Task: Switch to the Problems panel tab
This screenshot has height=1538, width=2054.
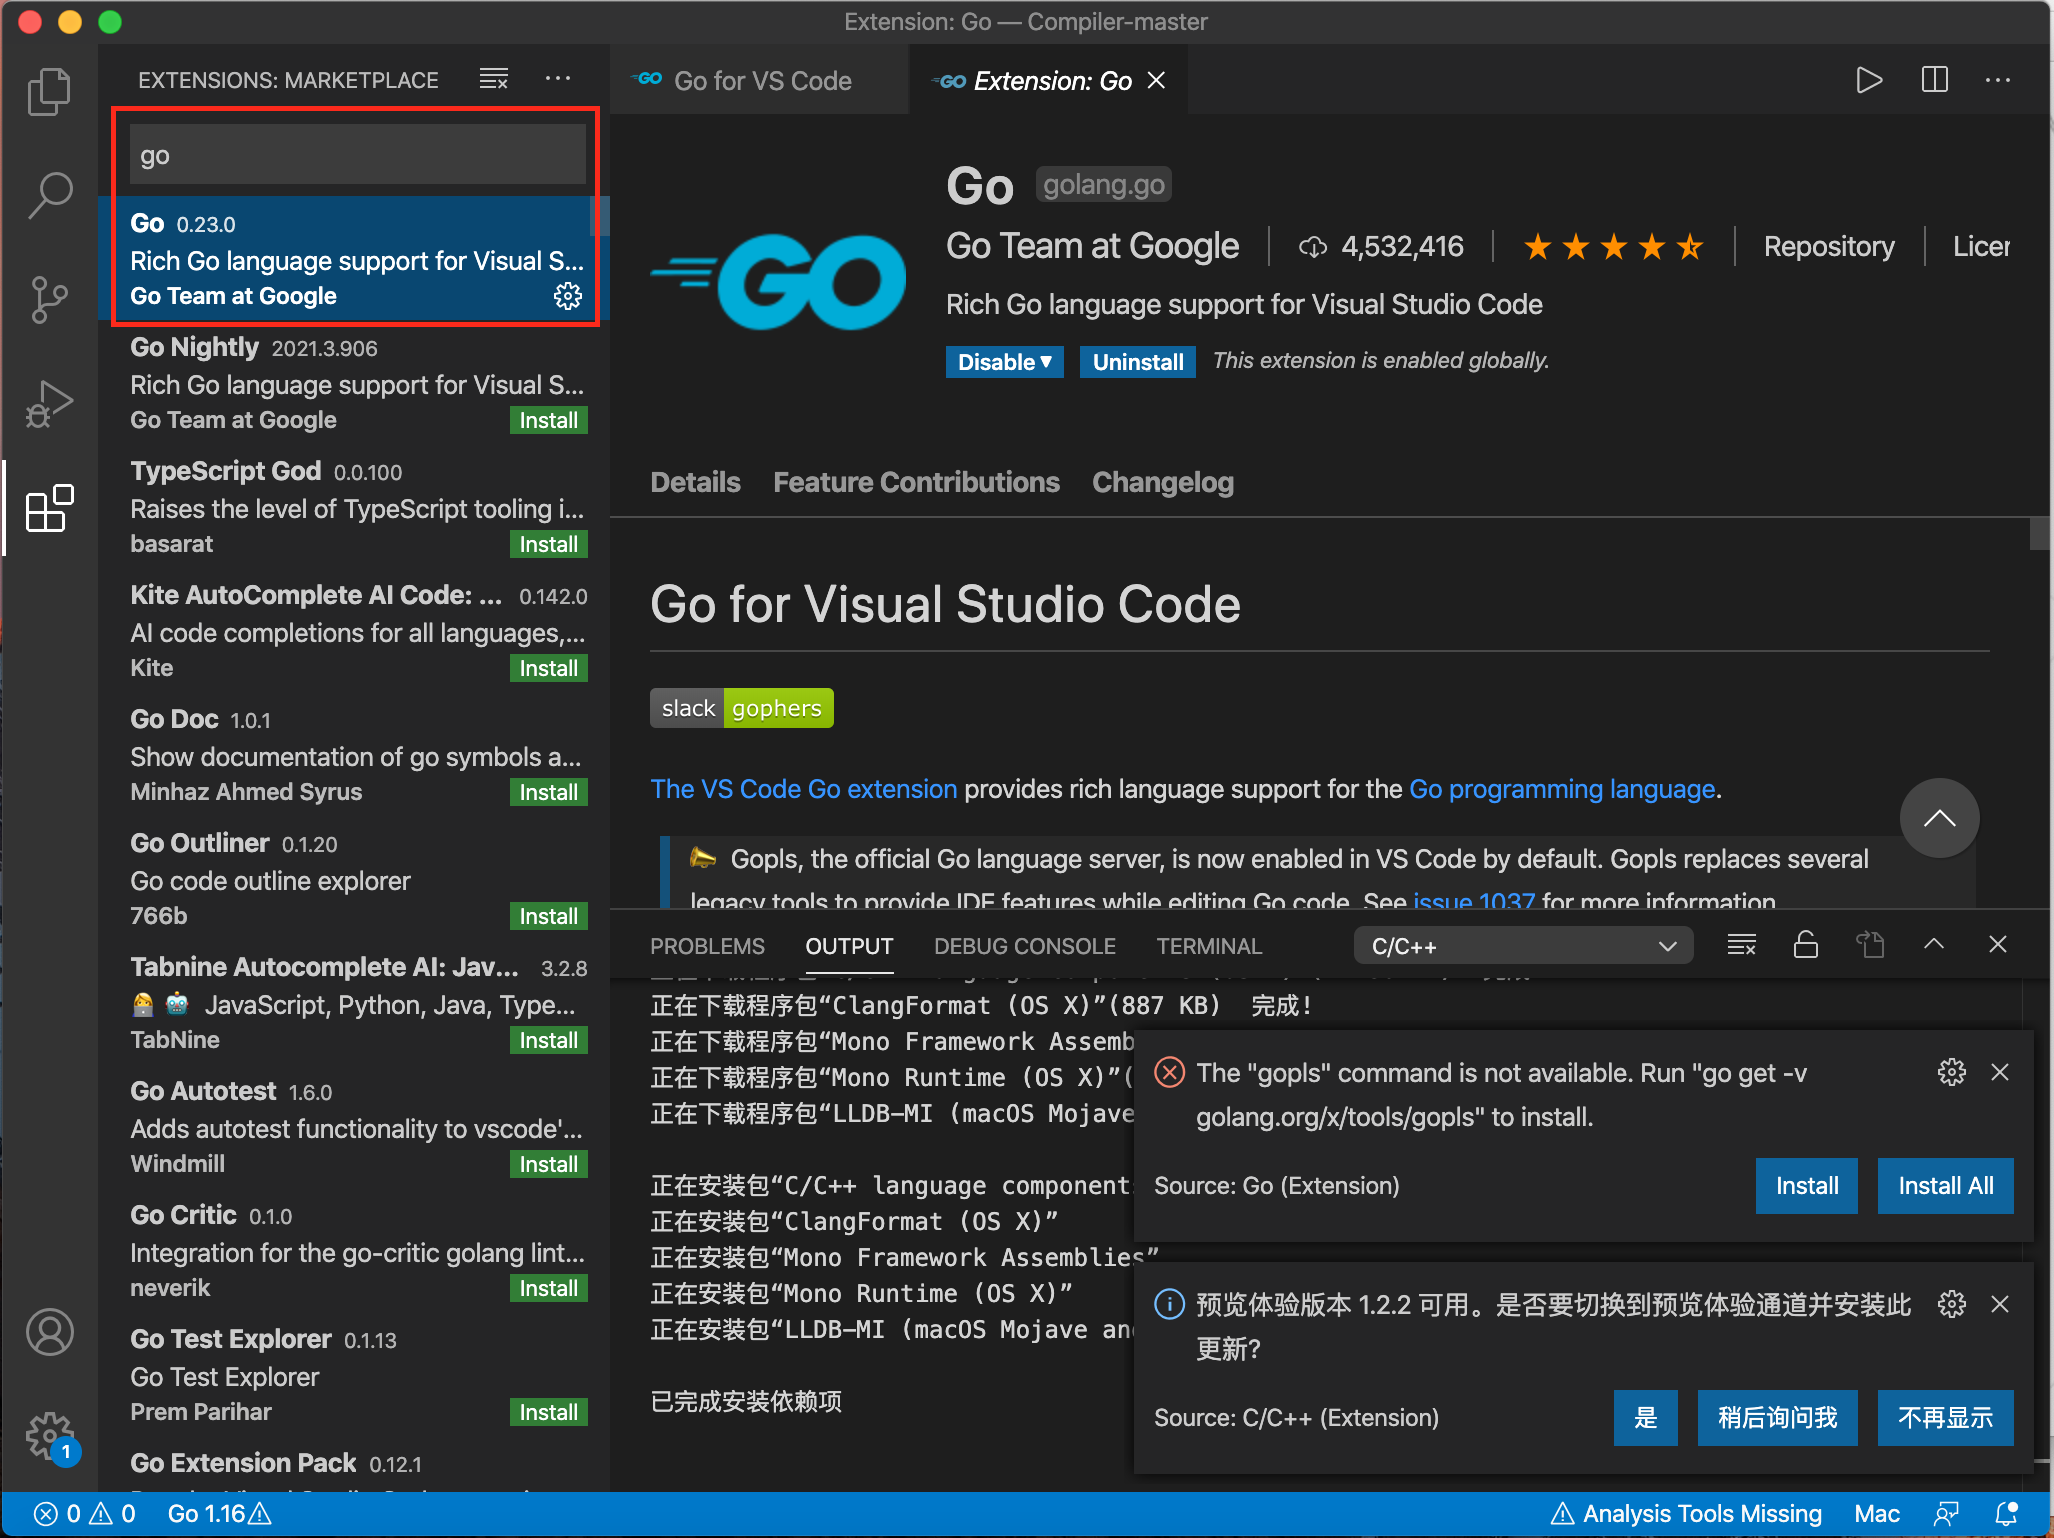Action: [707, 946]
